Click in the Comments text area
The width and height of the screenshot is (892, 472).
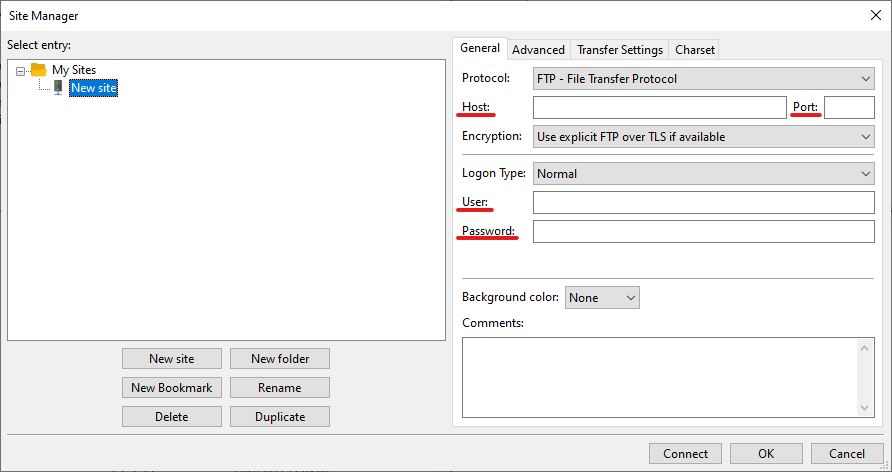[x=660, y=378]
